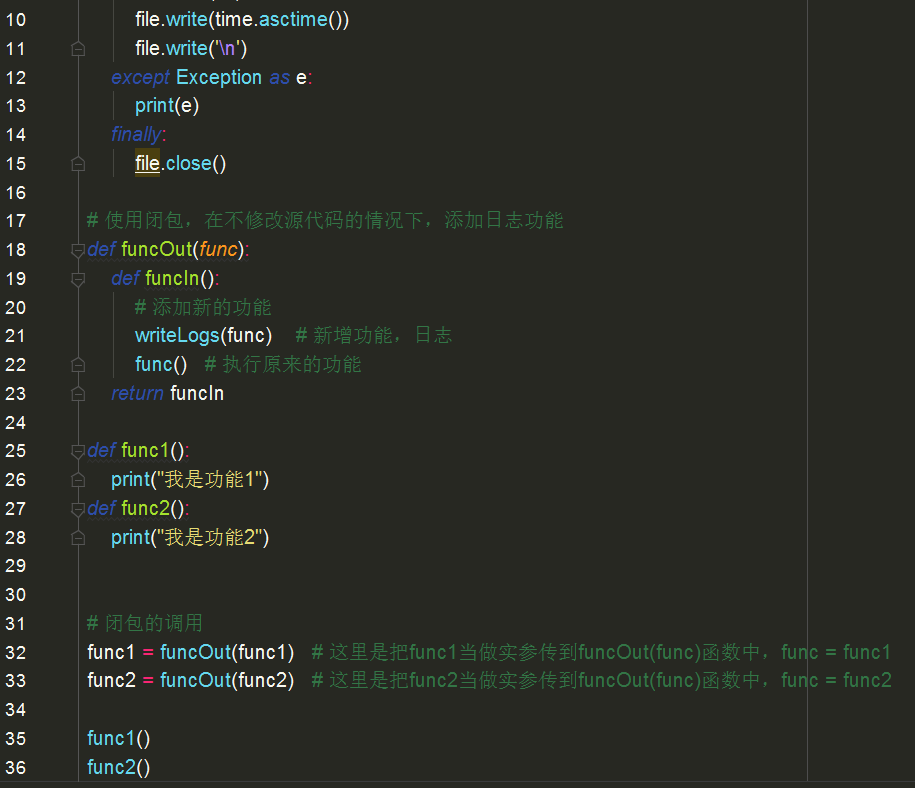This screenshot has width=915, height=788.
Task: Click the orange 'func' parameter on line 18
Action: click(218, 250)
